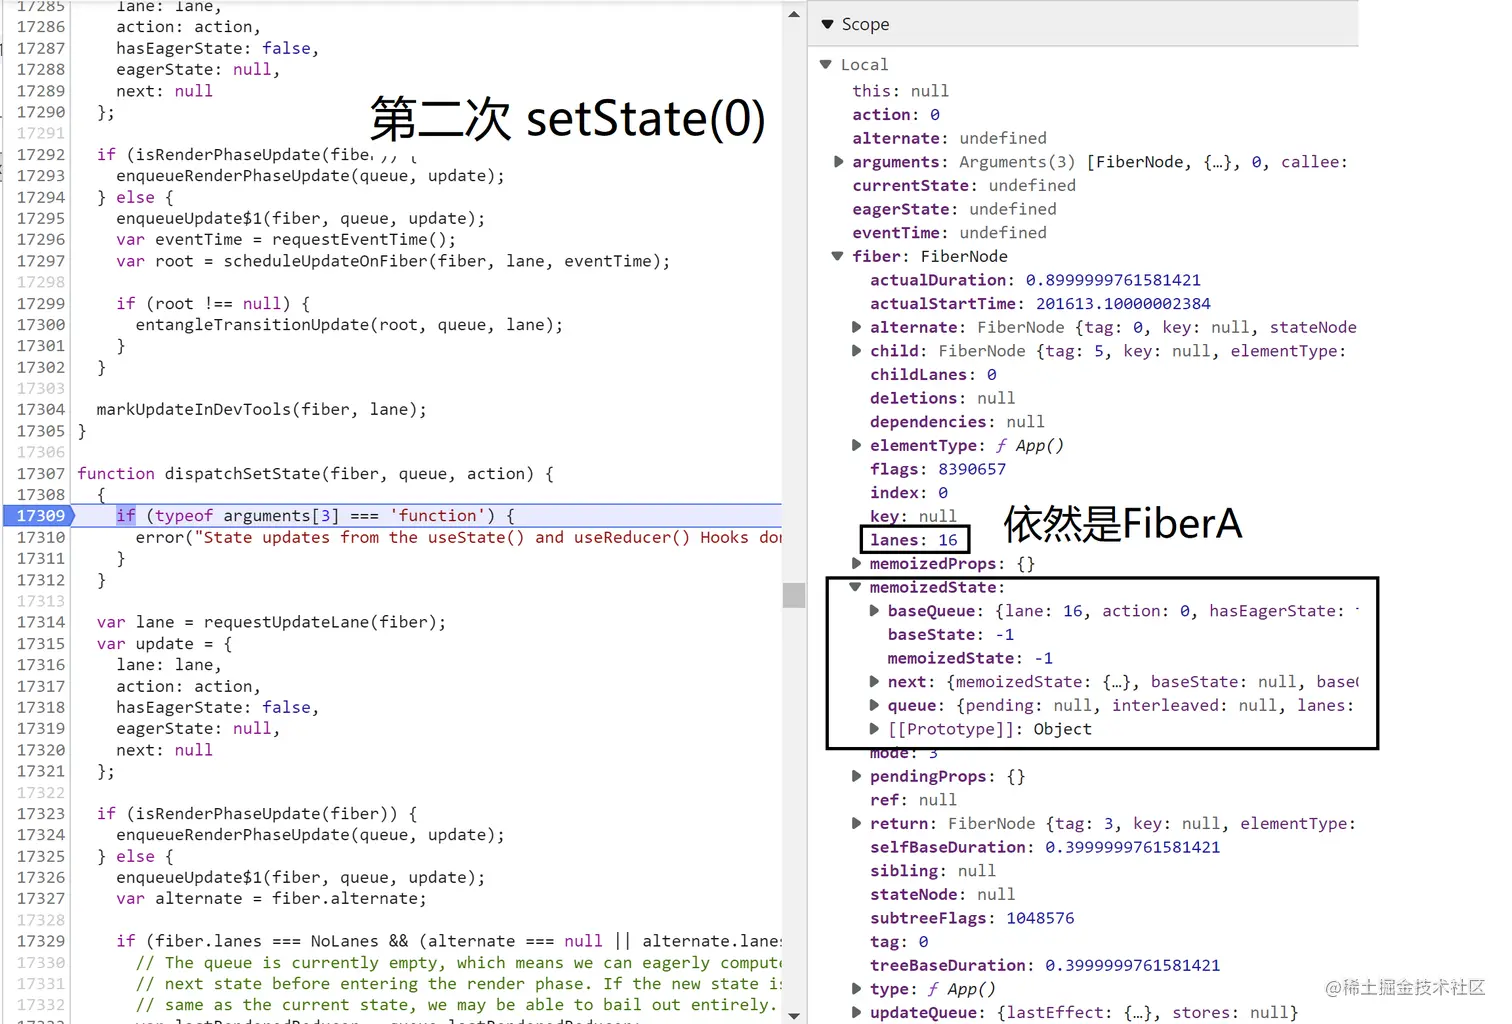Viewport: 1512px width, 1024px height.
Task: Expand the elementType App() property
Action: (x=856, y=445)
